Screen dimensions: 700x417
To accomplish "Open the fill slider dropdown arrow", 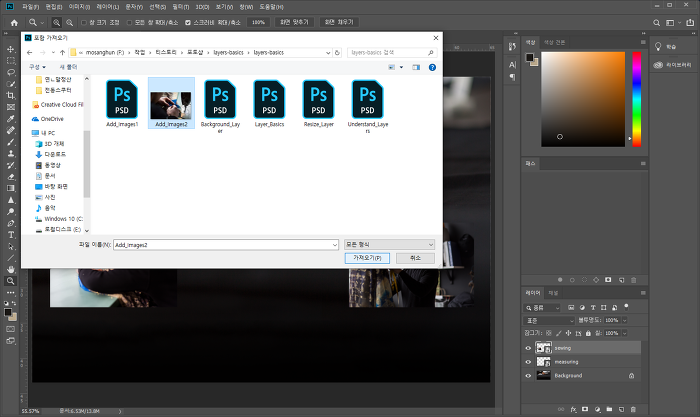I will click(625, 334).
